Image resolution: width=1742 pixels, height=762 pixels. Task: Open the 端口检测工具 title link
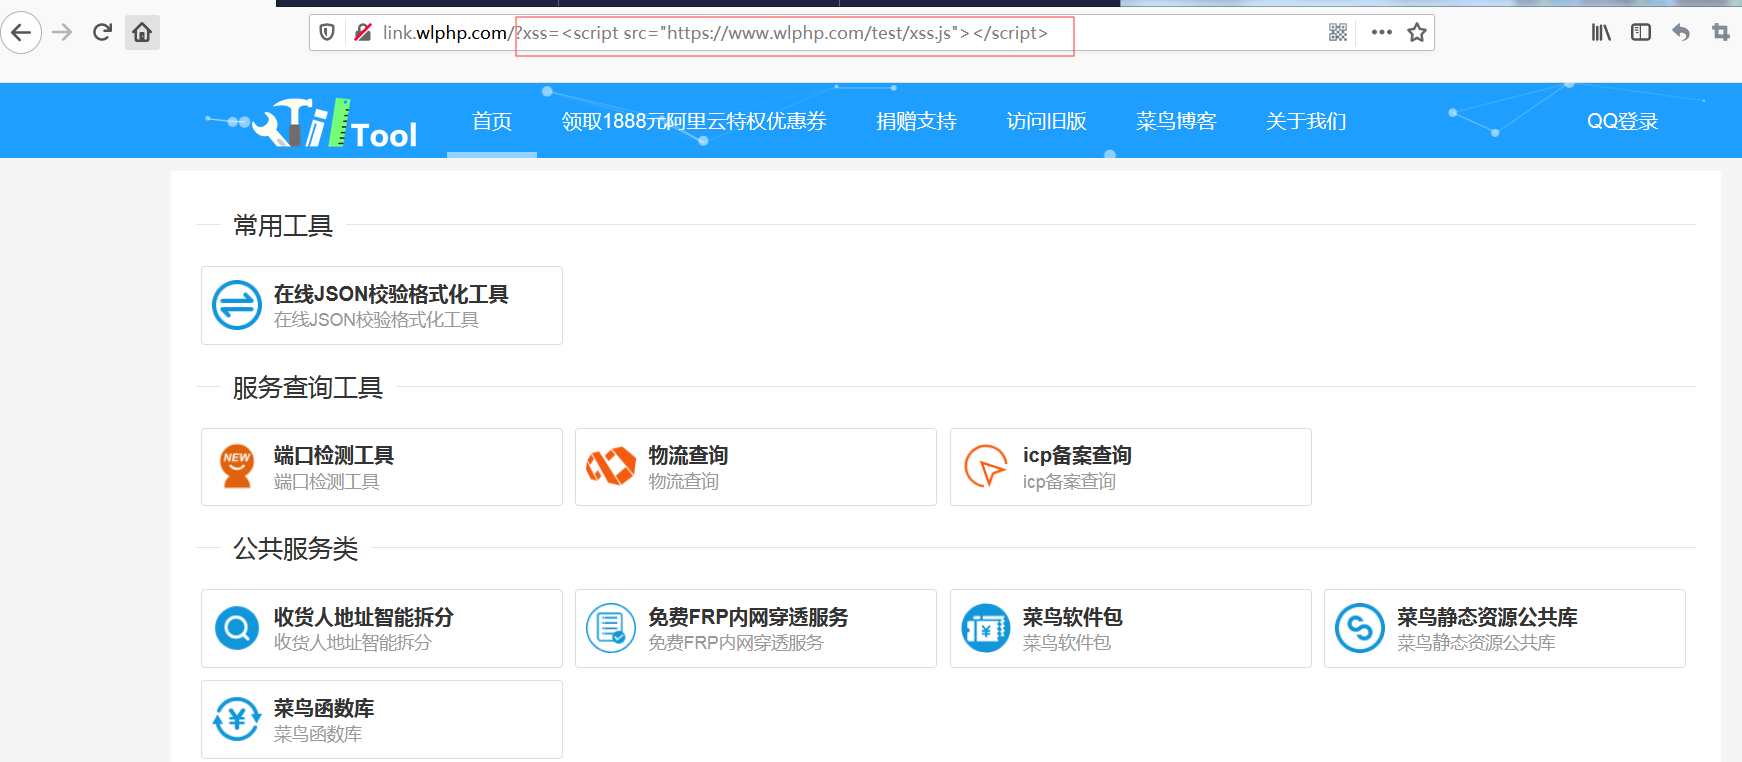pyautogui.click(x=334, y=455)
